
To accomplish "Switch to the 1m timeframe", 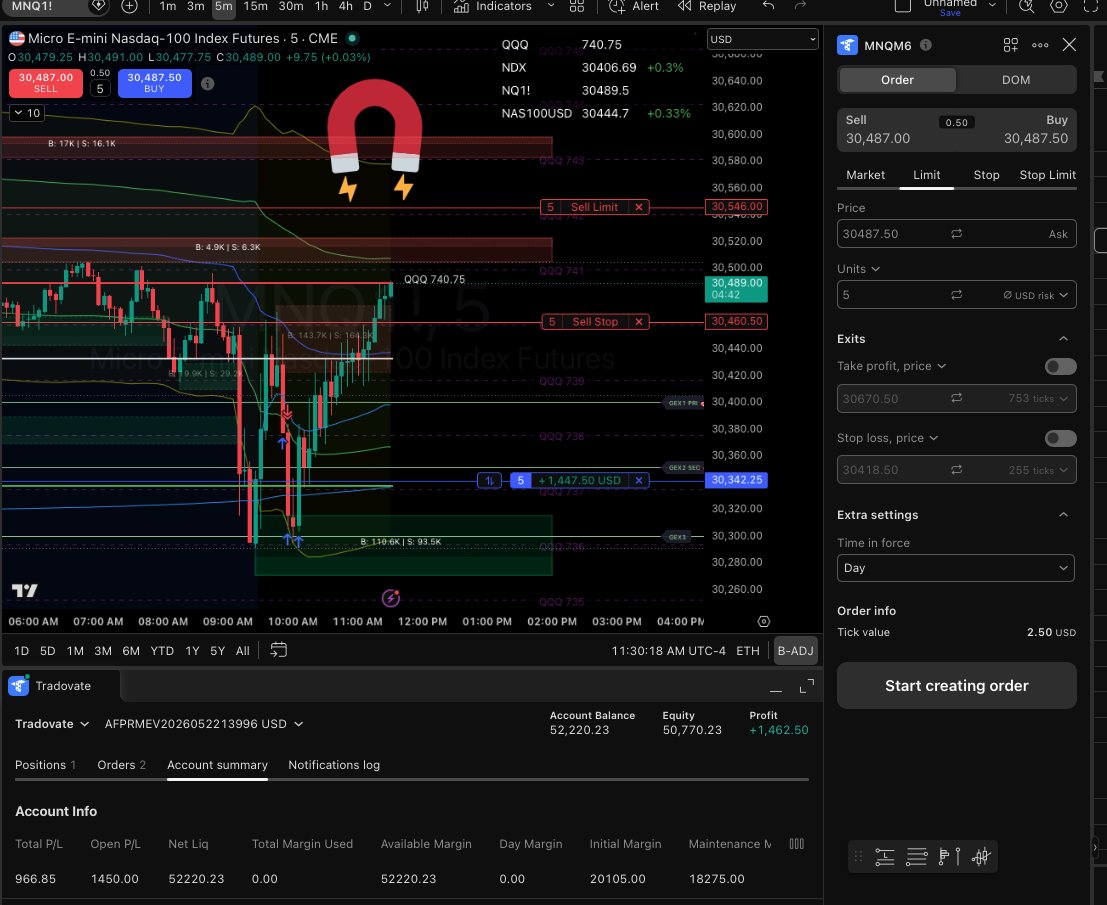I will [x=167, y=6].
